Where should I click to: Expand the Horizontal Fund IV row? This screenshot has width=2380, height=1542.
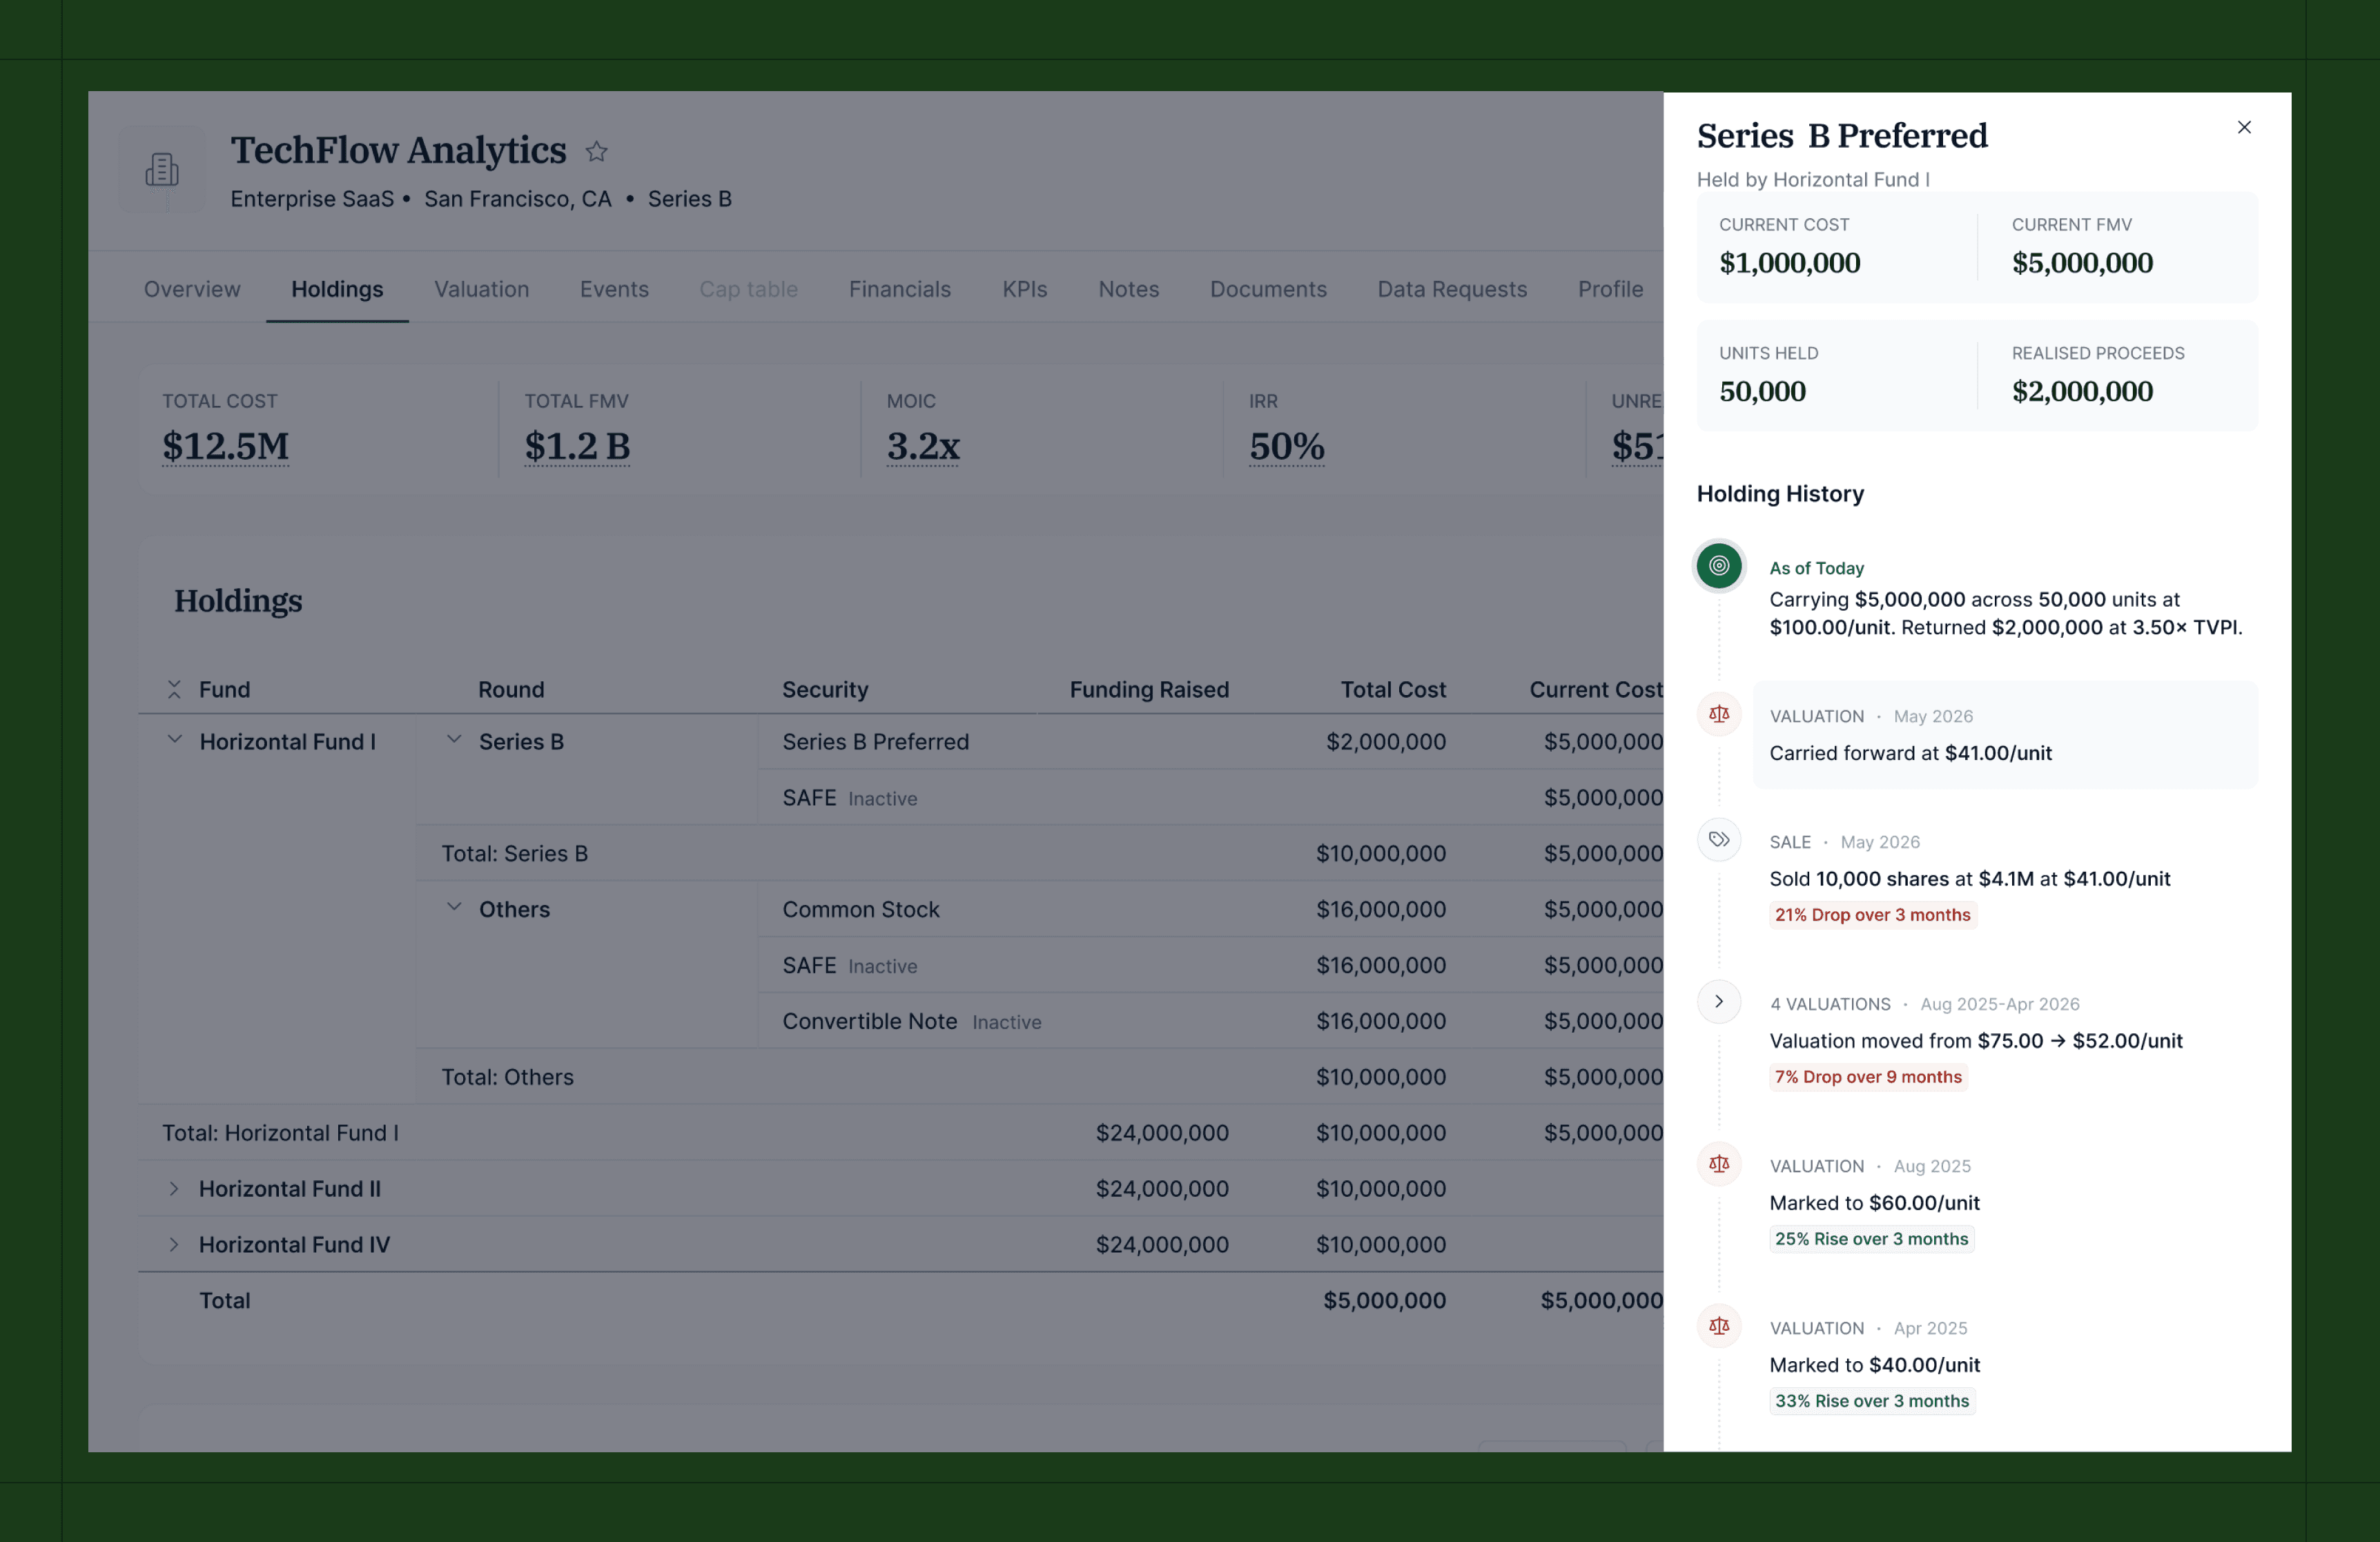174,1245
